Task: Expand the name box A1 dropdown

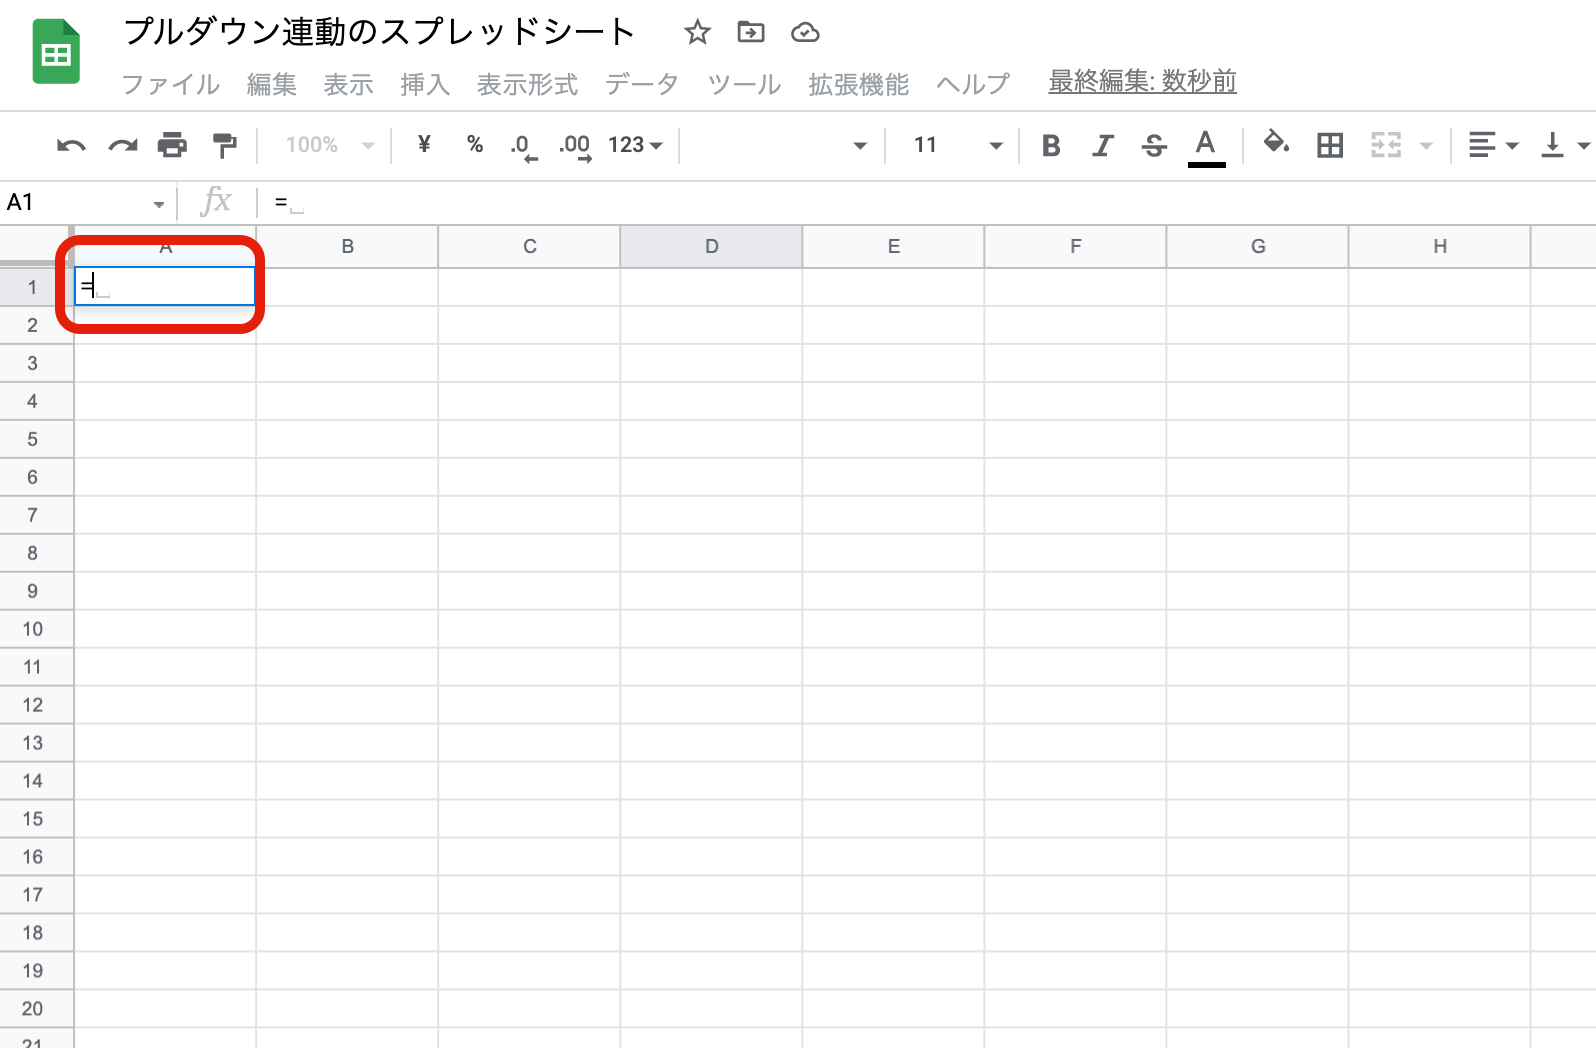Action: pos(158,204)
